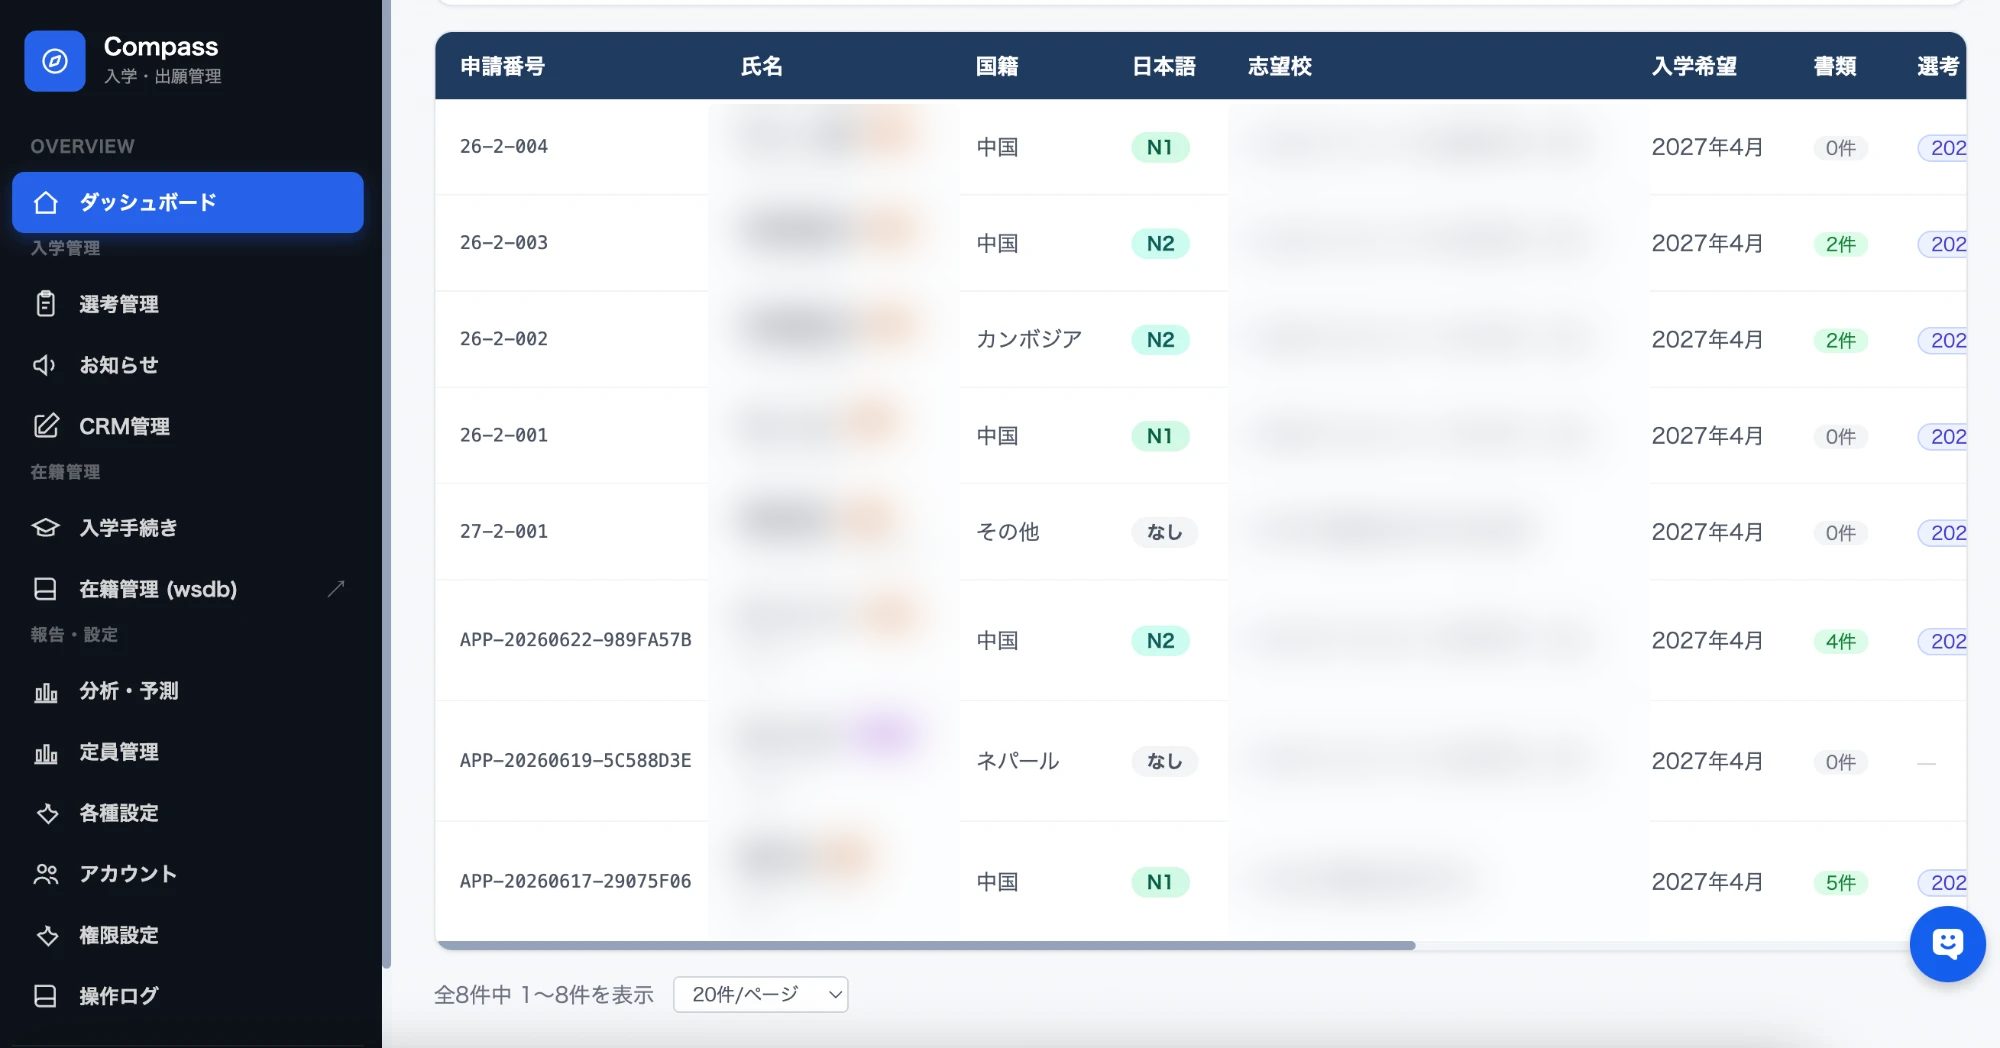Sort by 氏名 column header
The height and width of the screenshot is (1048, 2000).
(761, 66)
